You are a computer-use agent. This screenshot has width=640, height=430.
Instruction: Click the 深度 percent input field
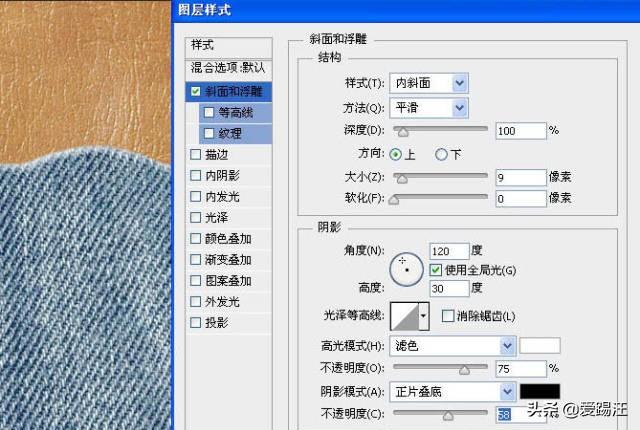coord(521,131)
